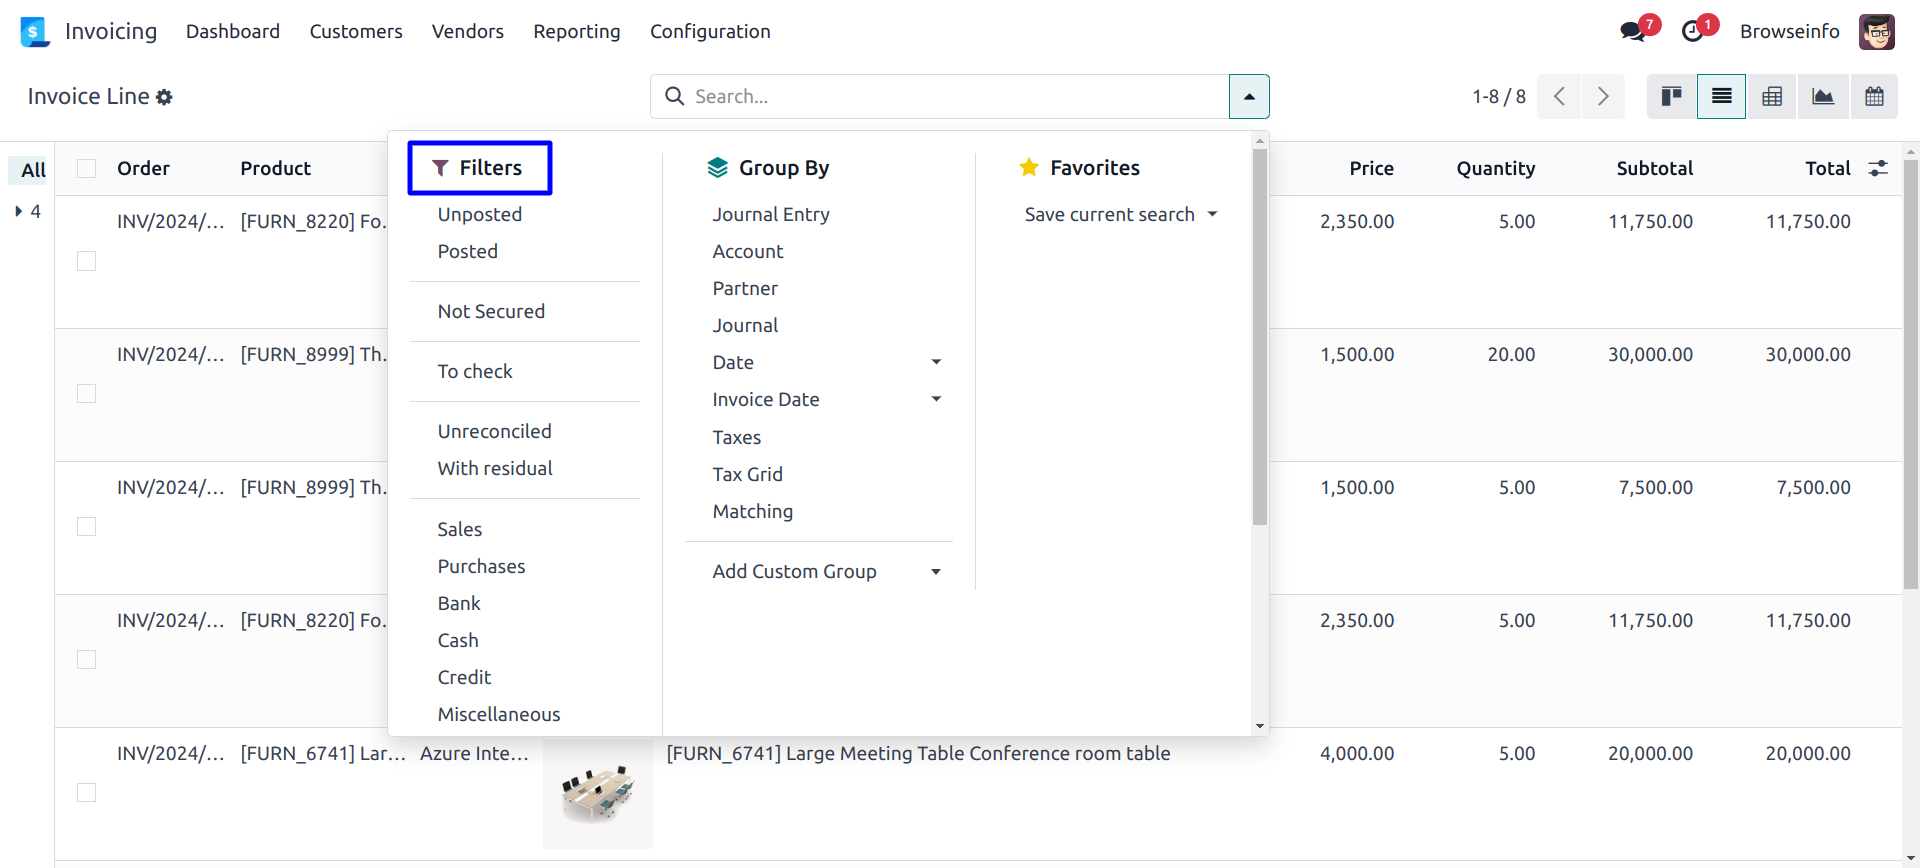Tick the select-all header checkbox
The height and width of the screenshot is (868, 1920).
(x=87, y=168)
